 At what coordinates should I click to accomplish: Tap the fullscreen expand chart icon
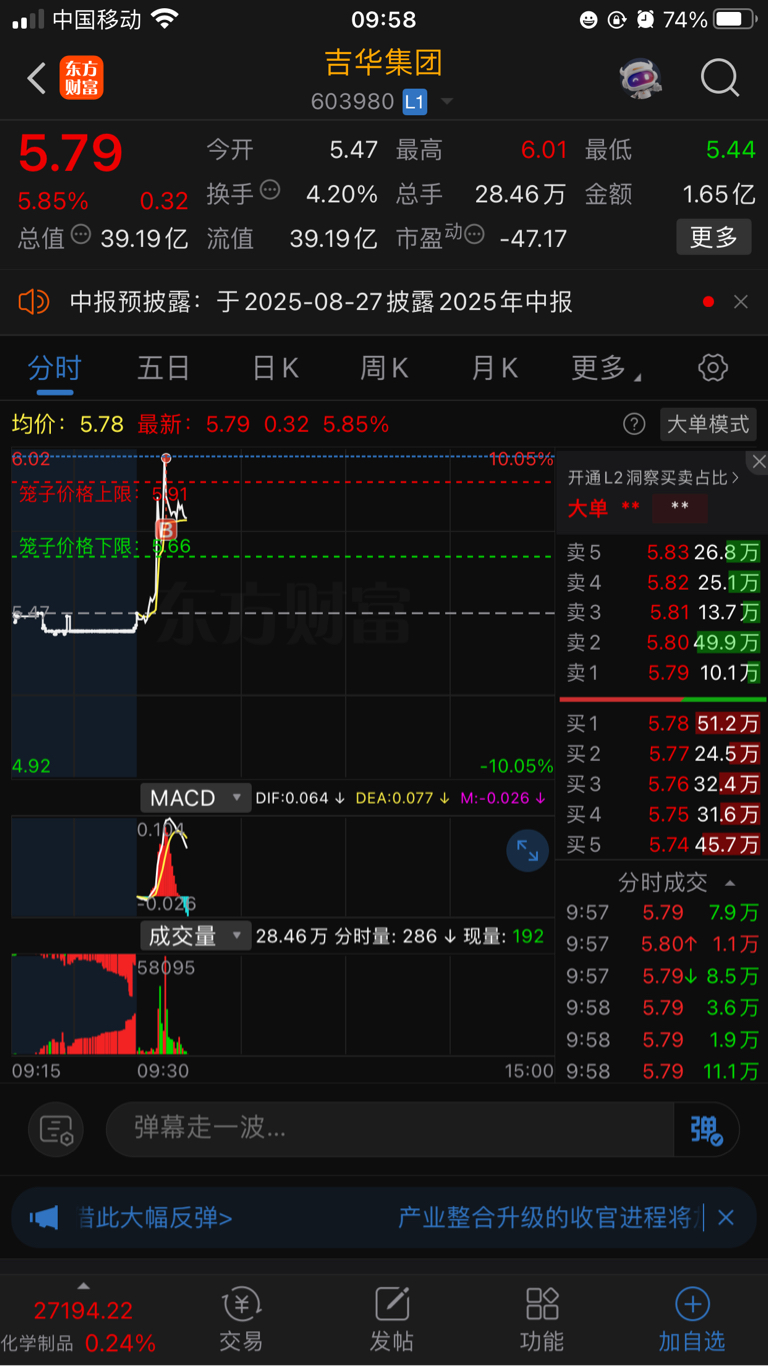point(527,851)
